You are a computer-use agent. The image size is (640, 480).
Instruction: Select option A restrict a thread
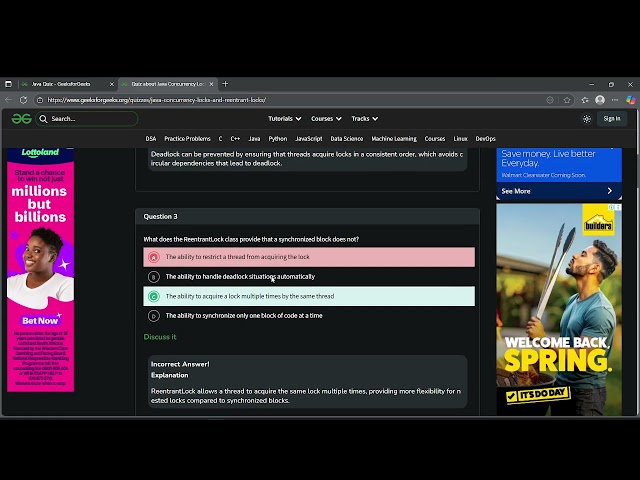[x=309, y=257]
